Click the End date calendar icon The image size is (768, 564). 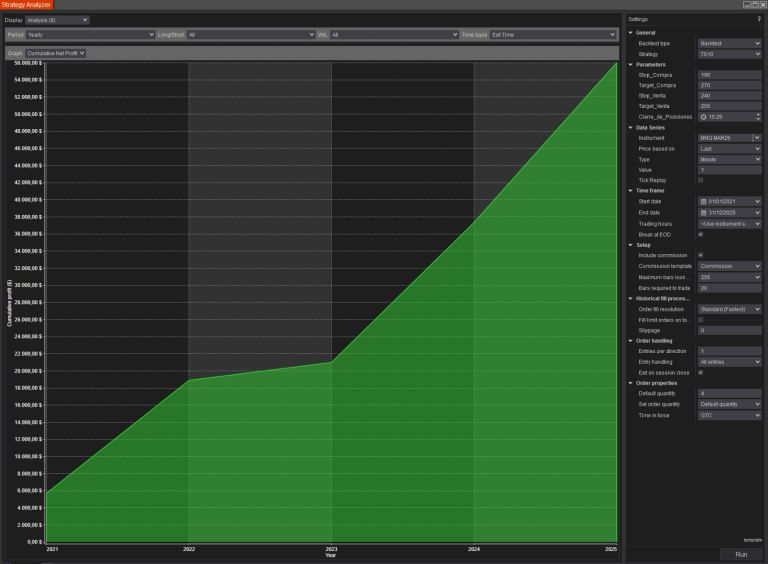click(x=703, y=213)
